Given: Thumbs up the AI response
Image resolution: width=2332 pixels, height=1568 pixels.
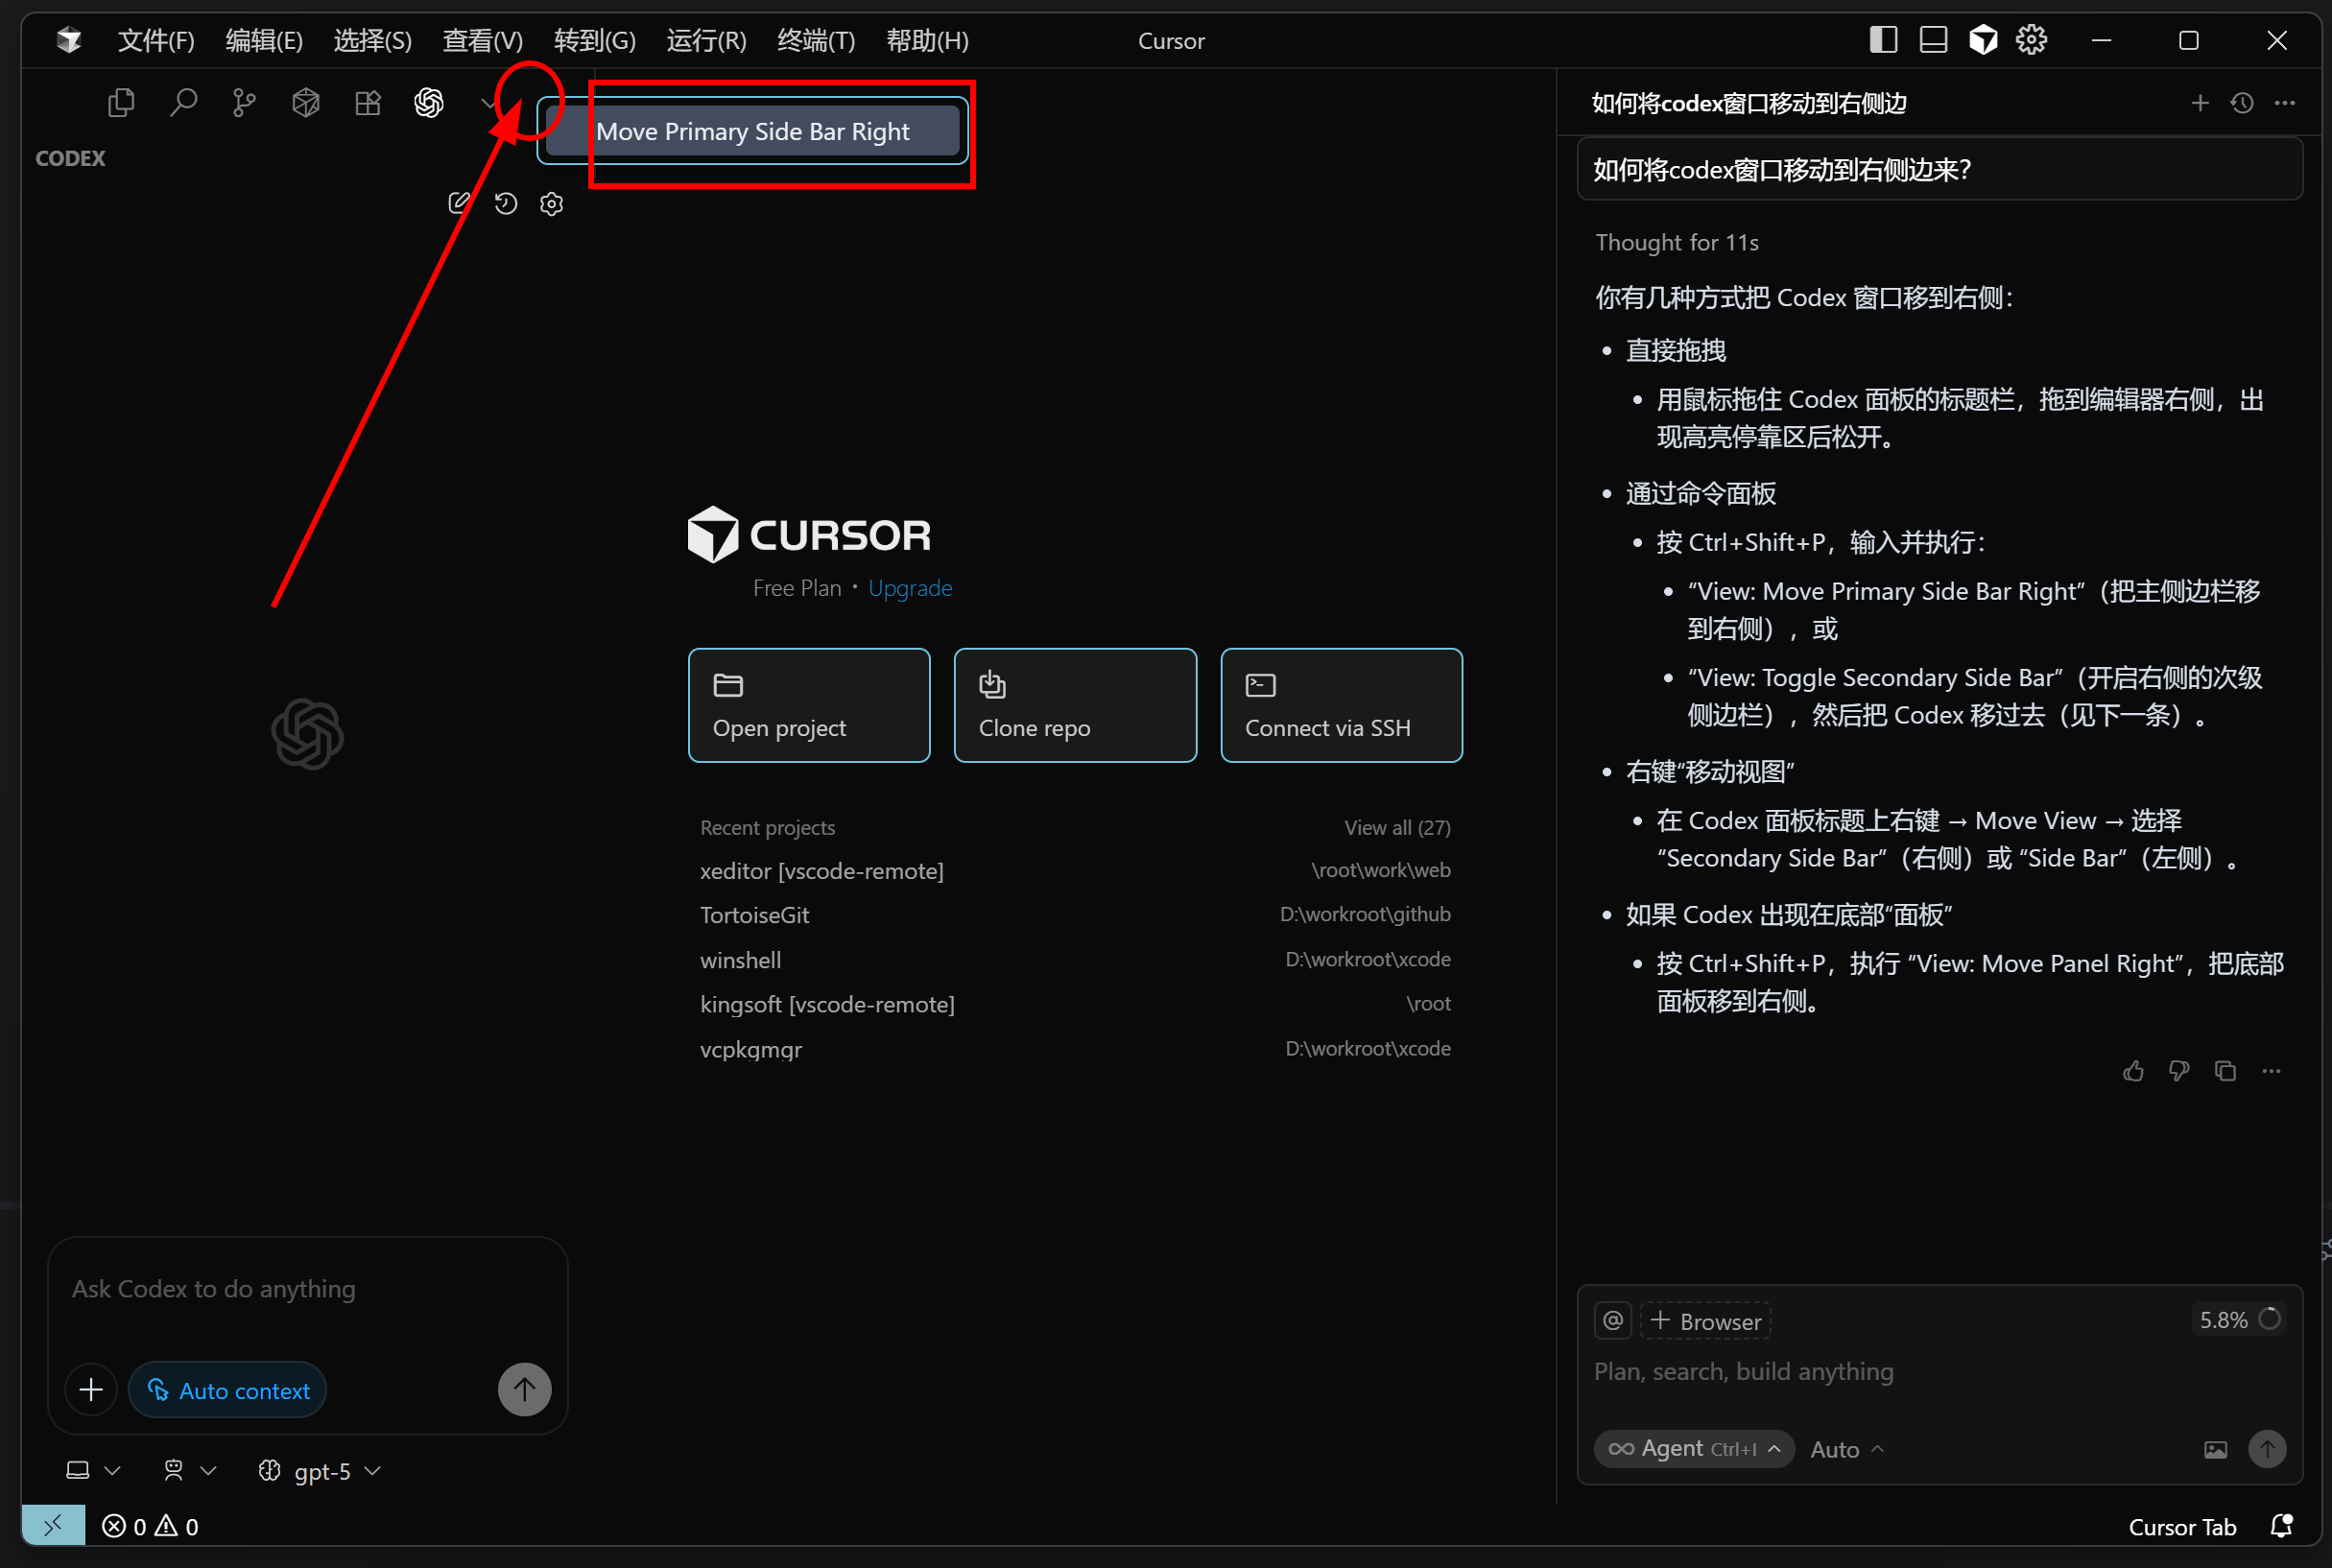Looking at the screenshot, I should [2133, 1071].
